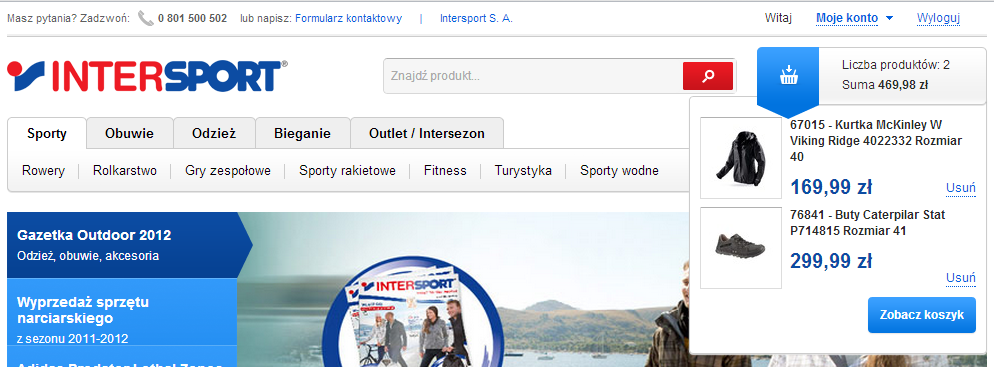Go to homepage via Intersport logo
This screenshot has width=994, height=367.
coord(147,76)
